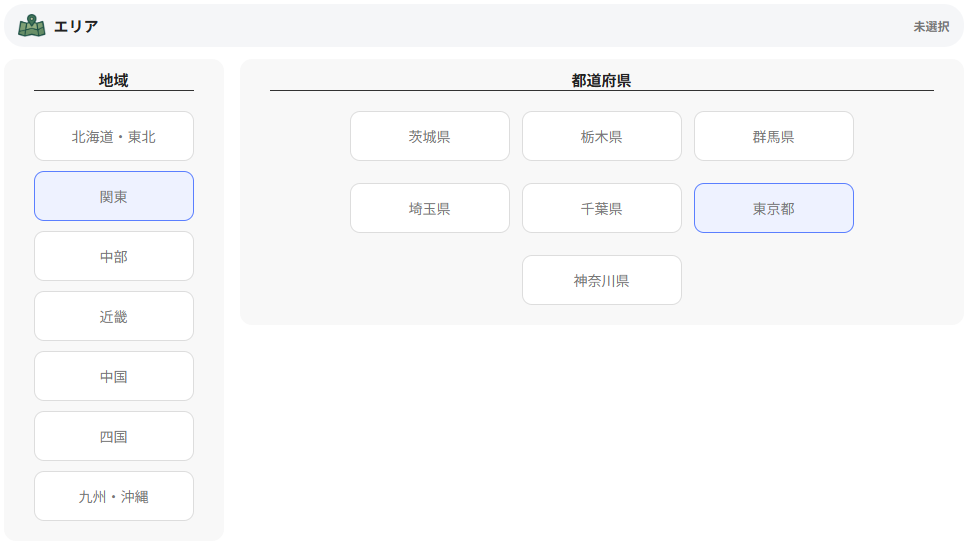Image resolution: width=968 pixels, height=548 pixels.
Task: Select the 九州・沖縄 region
Action: pyautogui.click(x=114, y=496)
